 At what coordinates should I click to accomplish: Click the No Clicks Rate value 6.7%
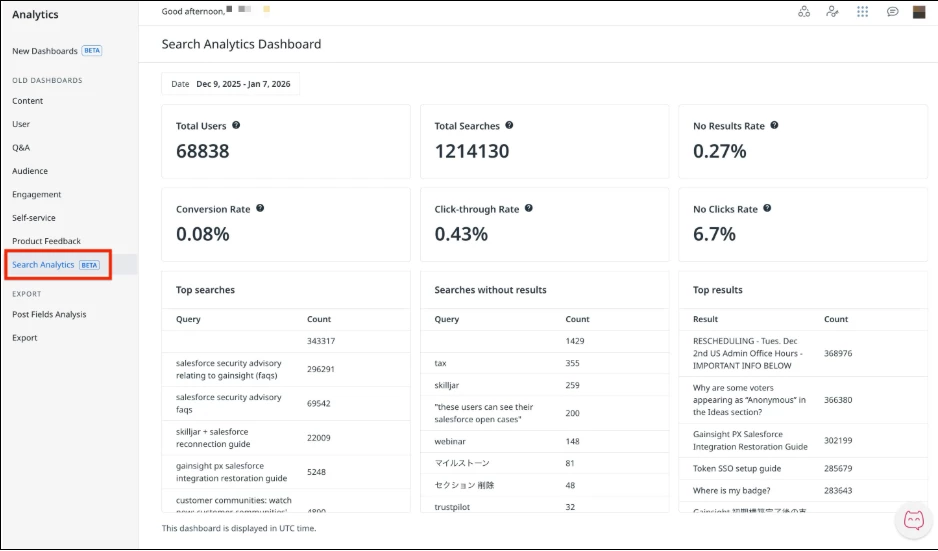pyautogui.click(x=714, y=234)
